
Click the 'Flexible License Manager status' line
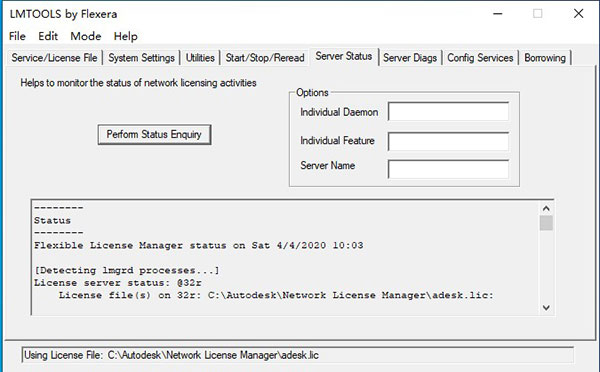point(199,245)
